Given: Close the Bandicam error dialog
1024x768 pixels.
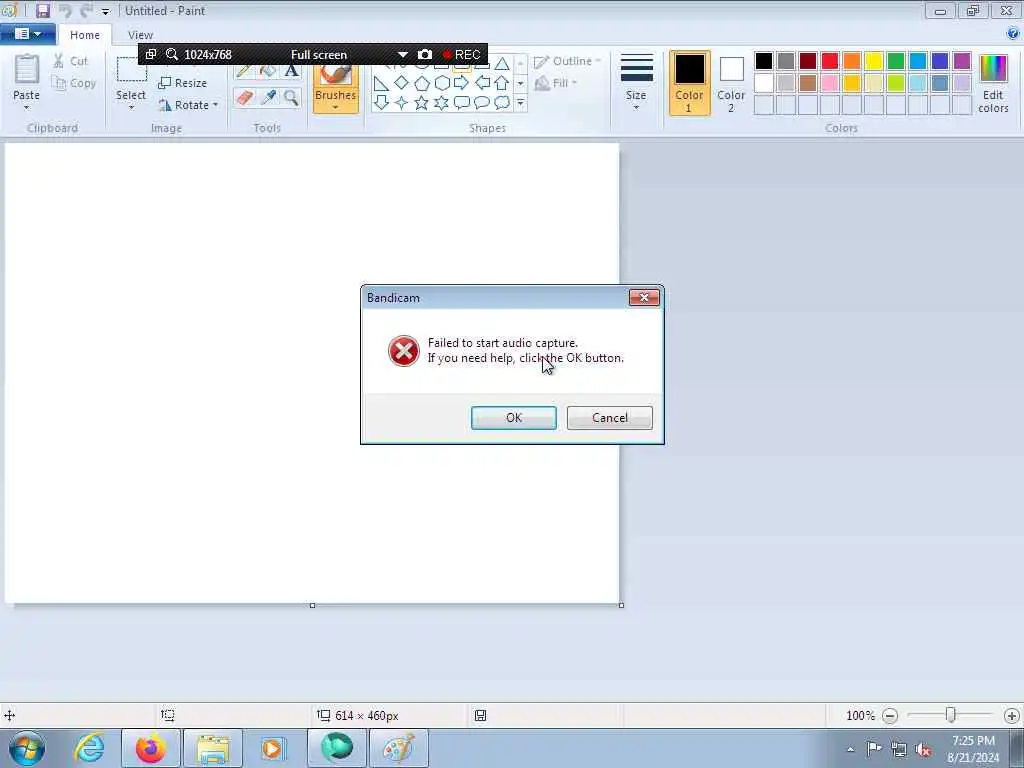Looking at the screenshot, I should coord(644,298).
